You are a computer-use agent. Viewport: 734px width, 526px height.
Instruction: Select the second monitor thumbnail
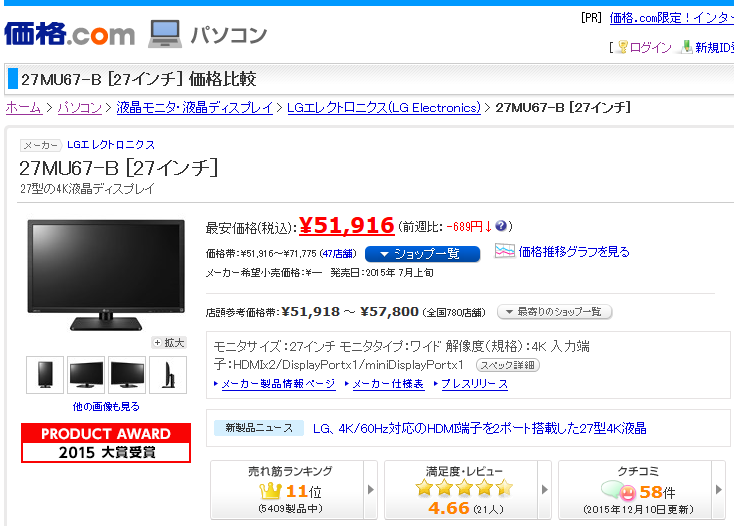[86, 375]
